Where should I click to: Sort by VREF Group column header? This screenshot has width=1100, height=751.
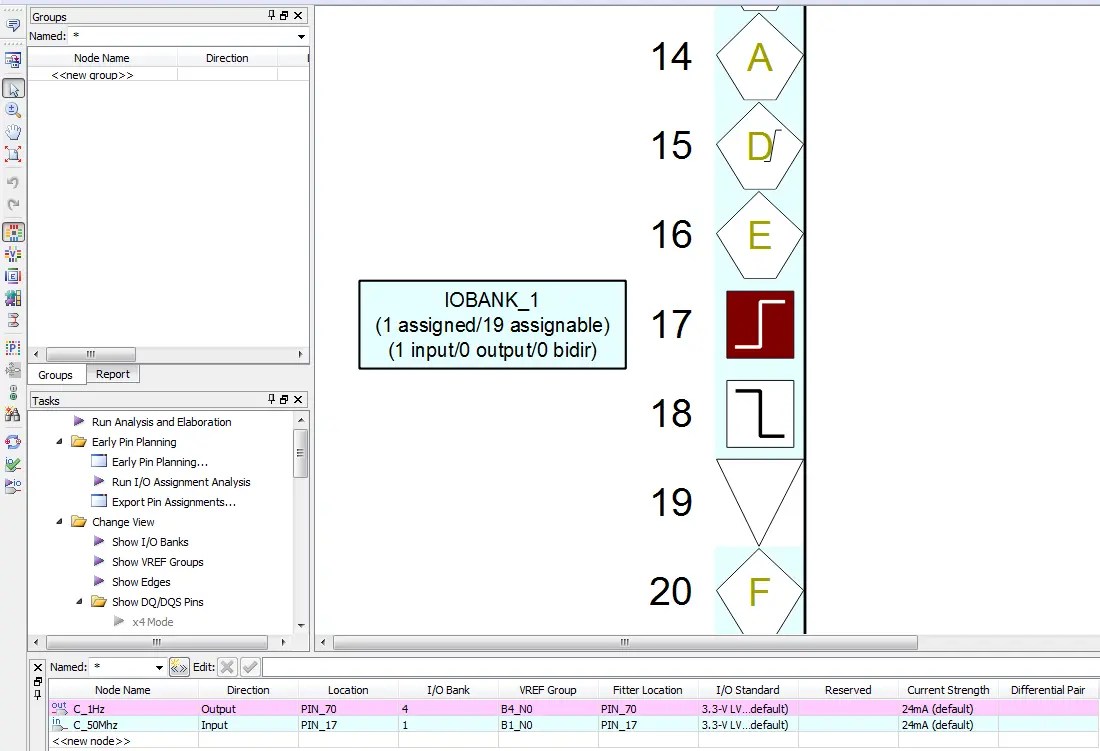pos(548,690)
